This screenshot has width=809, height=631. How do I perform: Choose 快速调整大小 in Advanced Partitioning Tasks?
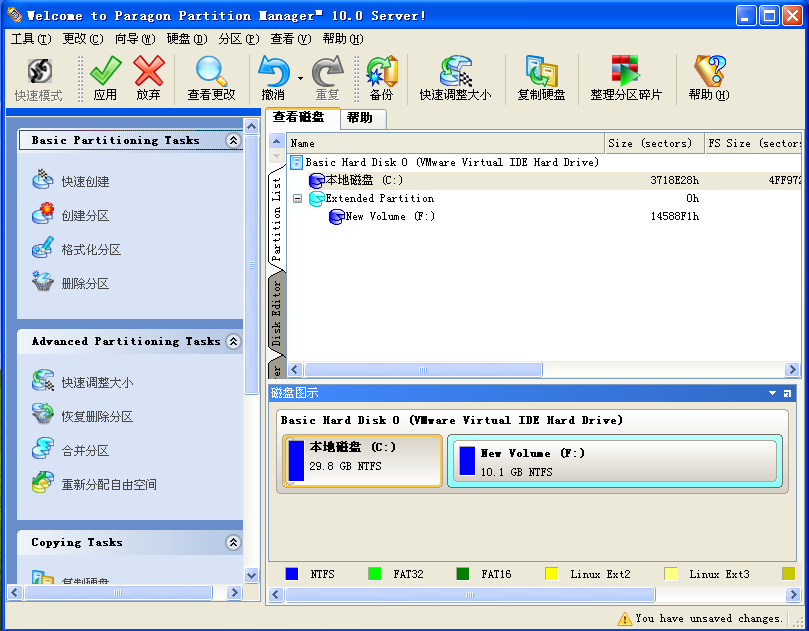pos(83,382)
